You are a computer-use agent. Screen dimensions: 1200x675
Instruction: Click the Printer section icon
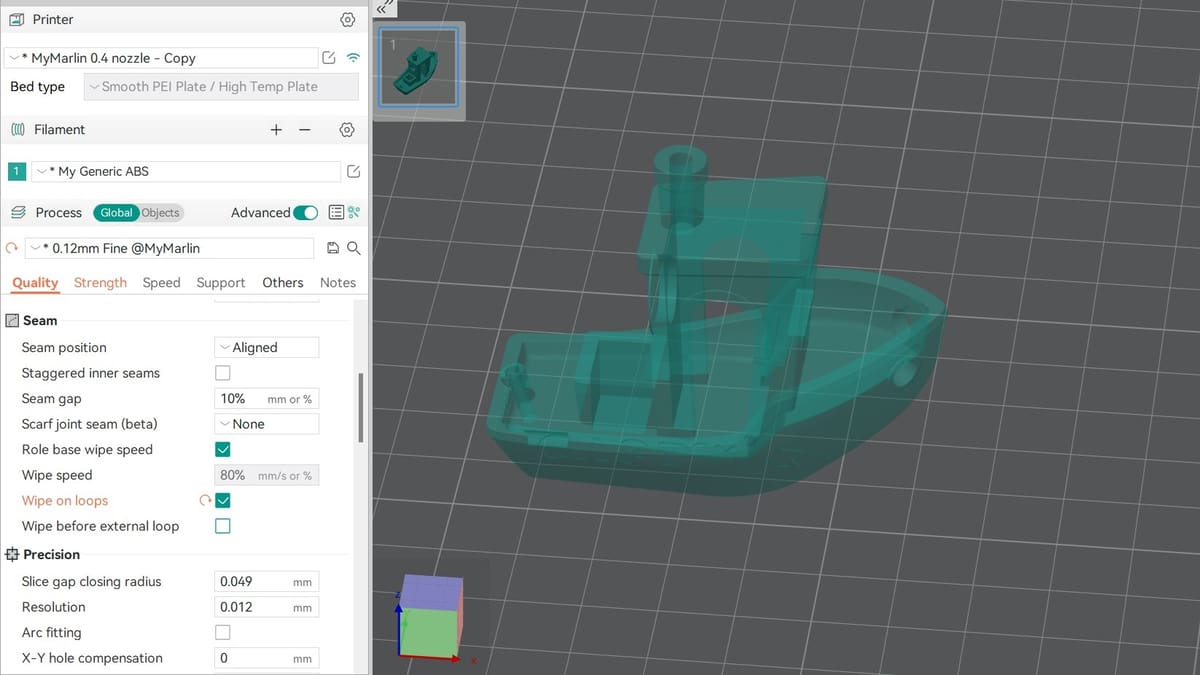pos(17,19)
